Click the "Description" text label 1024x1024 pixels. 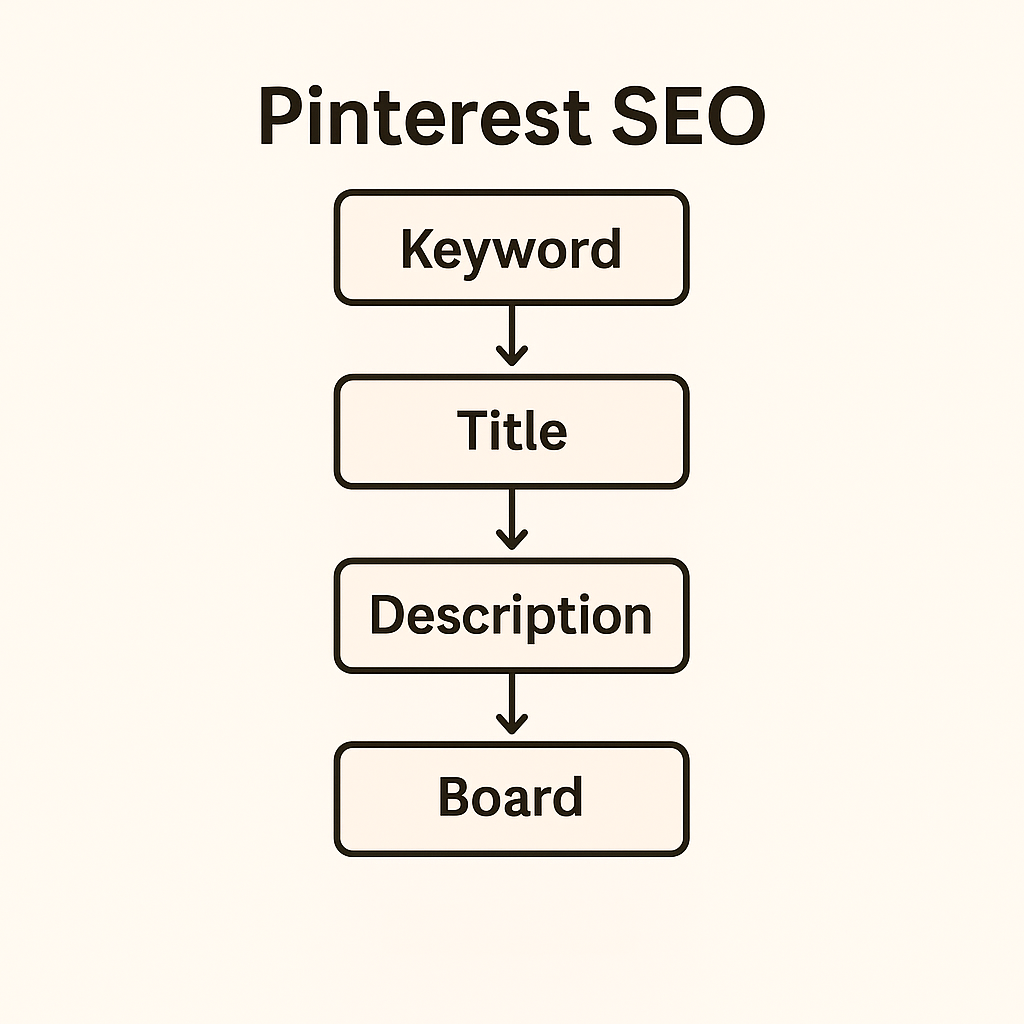coord(511,615)
